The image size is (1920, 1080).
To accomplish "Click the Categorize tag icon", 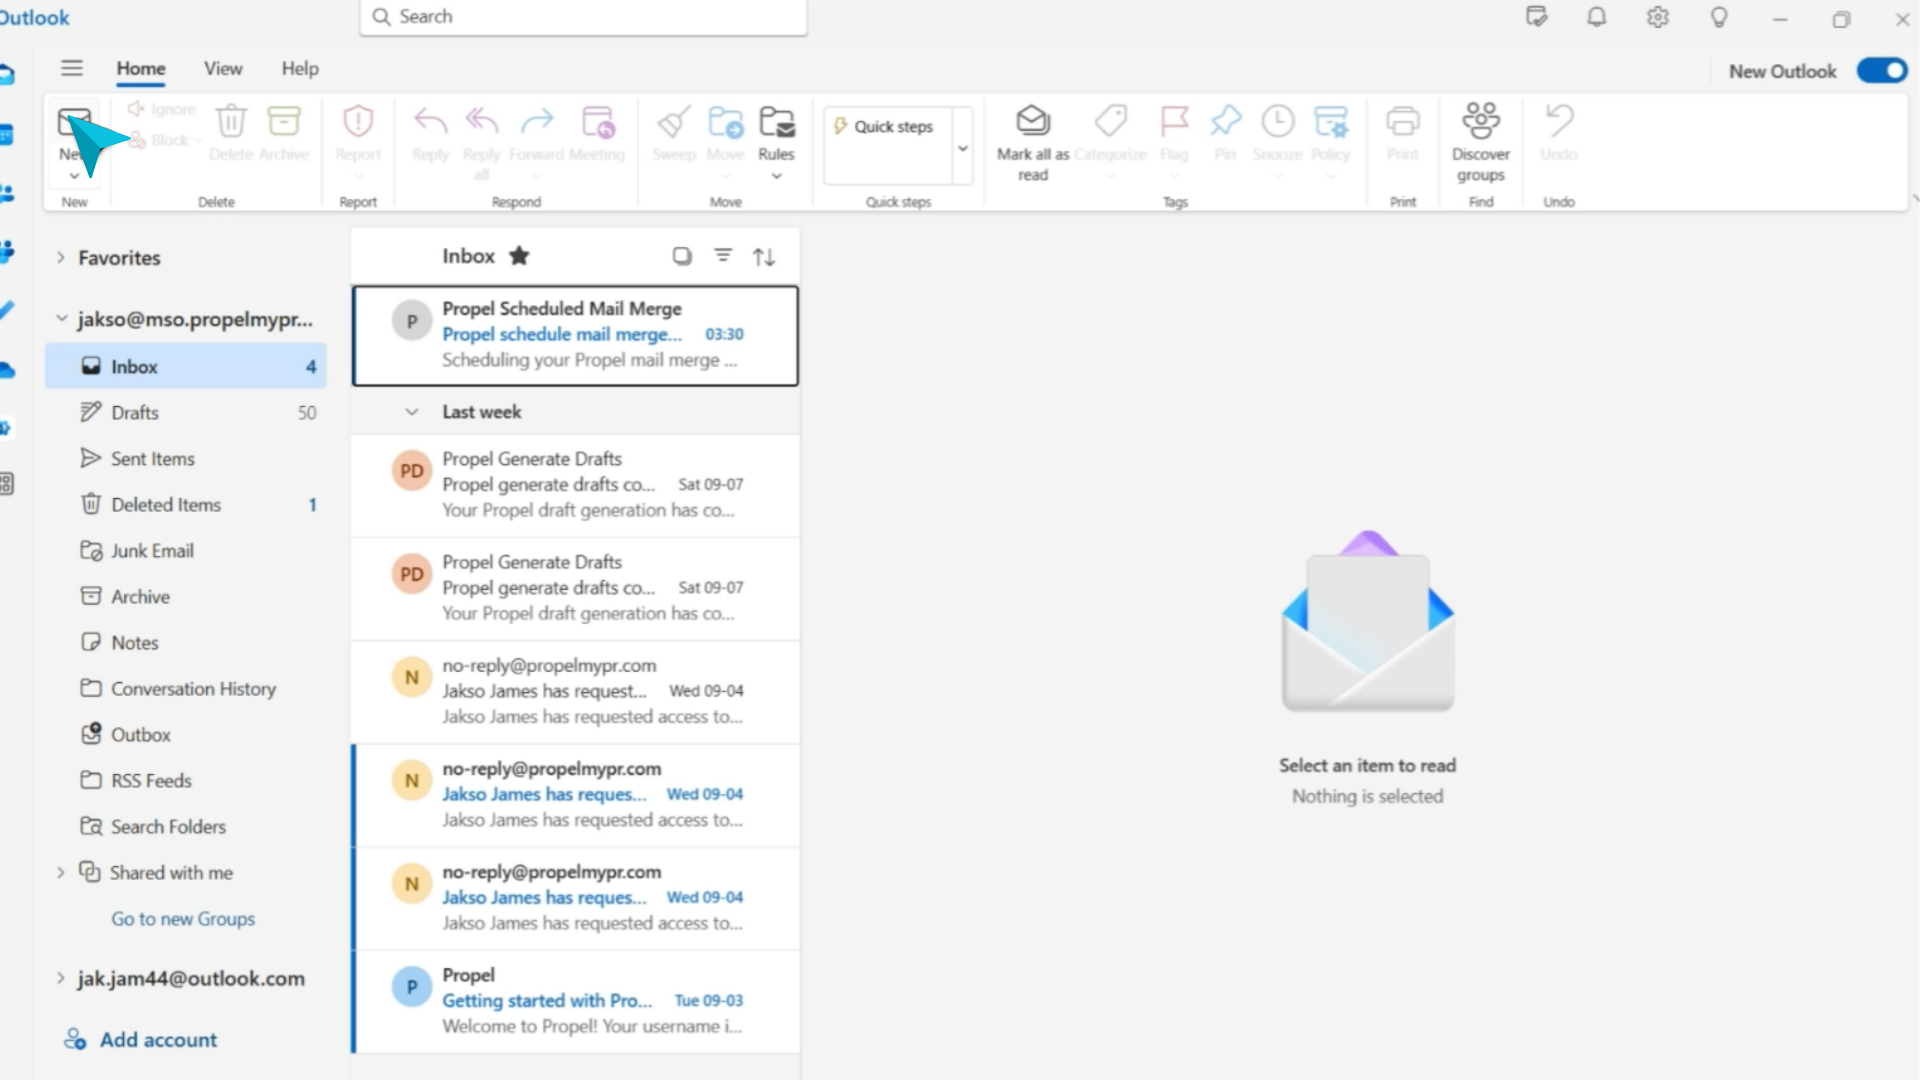I will 1110,121.
